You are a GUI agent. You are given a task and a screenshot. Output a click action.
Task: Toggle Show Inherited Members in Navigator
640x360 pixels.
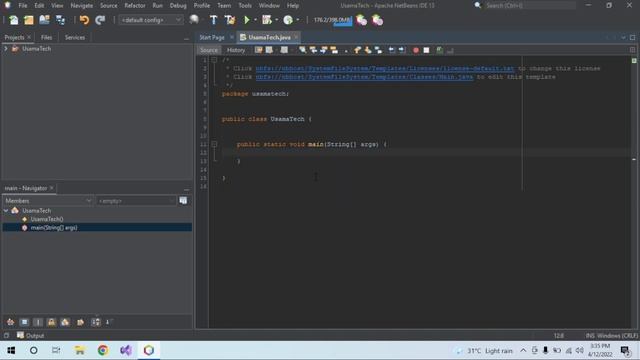[x=10, y=322]
